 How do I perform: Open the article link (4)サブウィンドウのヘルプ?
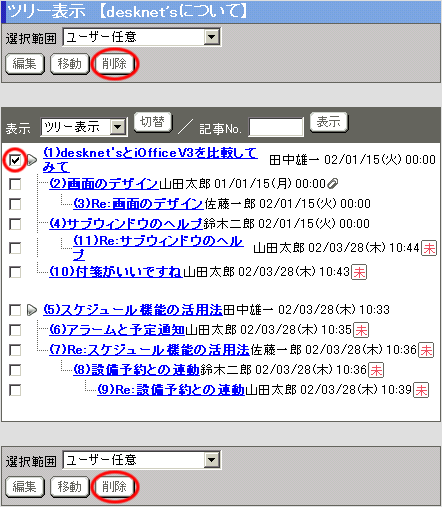pyautogui.click(x=126, y=223)
